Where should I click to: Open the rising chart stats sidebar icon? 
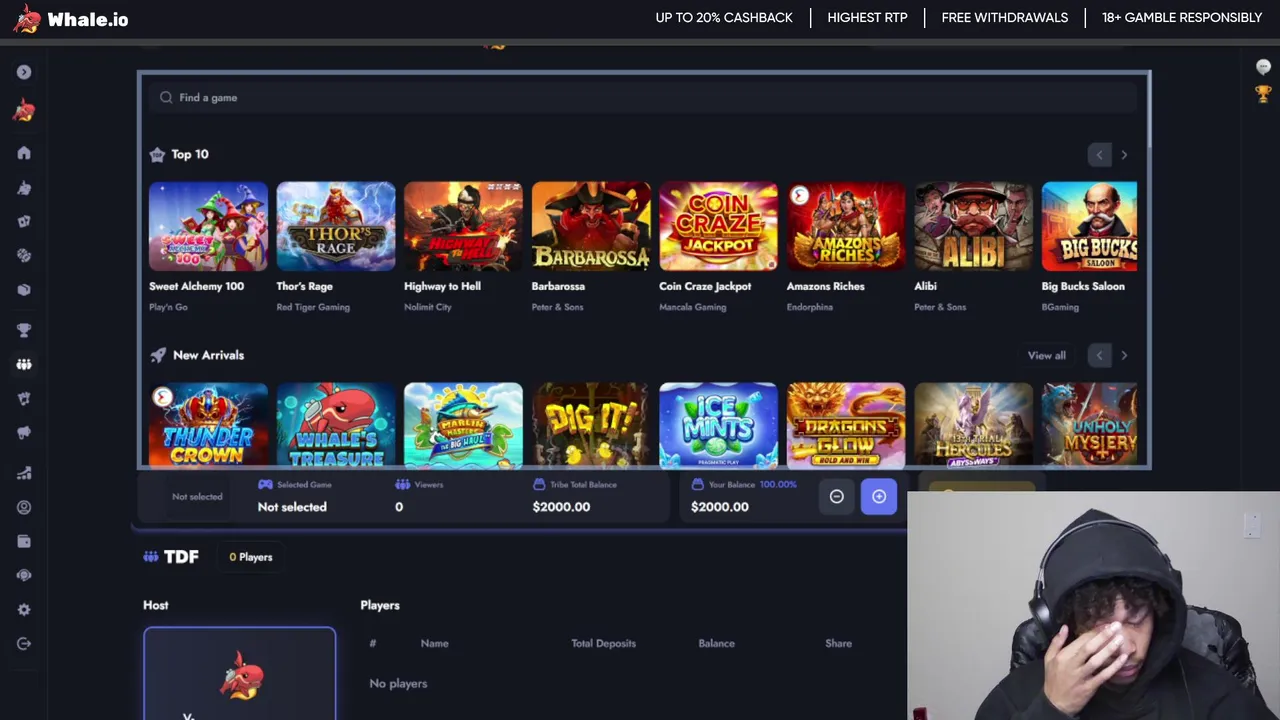24,473
